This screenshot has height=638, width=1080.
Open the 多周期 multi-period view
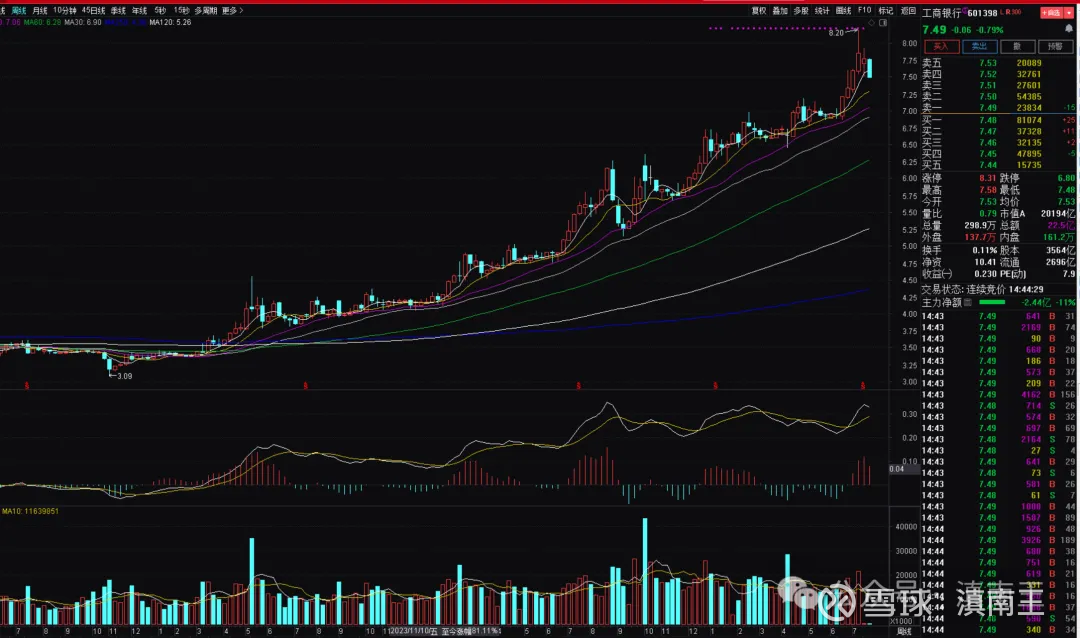coord(205,10)
